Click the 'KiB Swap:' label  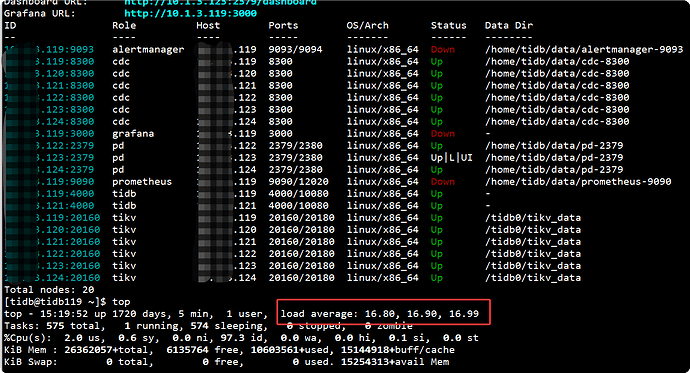click(31, 362)
